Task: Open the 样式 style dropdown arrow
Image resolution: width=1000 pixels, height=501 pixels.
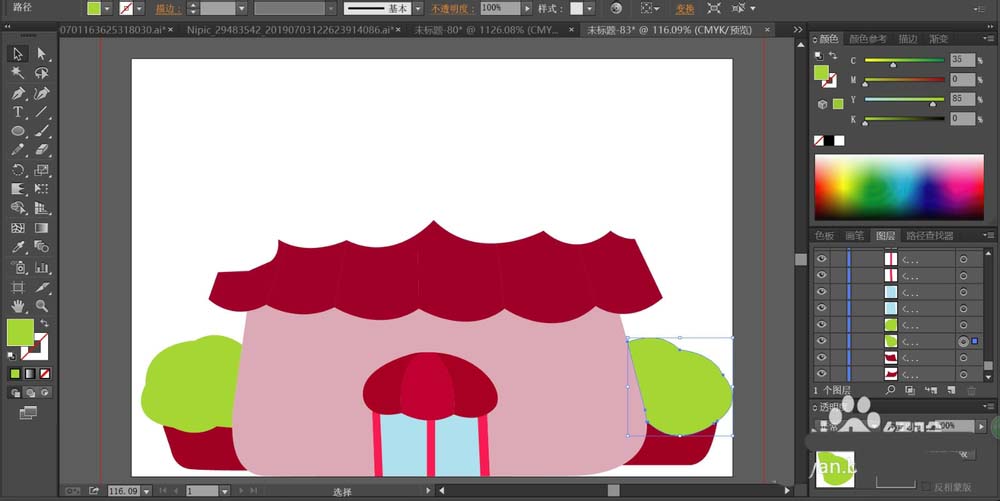Action: [x=589, y=8]
